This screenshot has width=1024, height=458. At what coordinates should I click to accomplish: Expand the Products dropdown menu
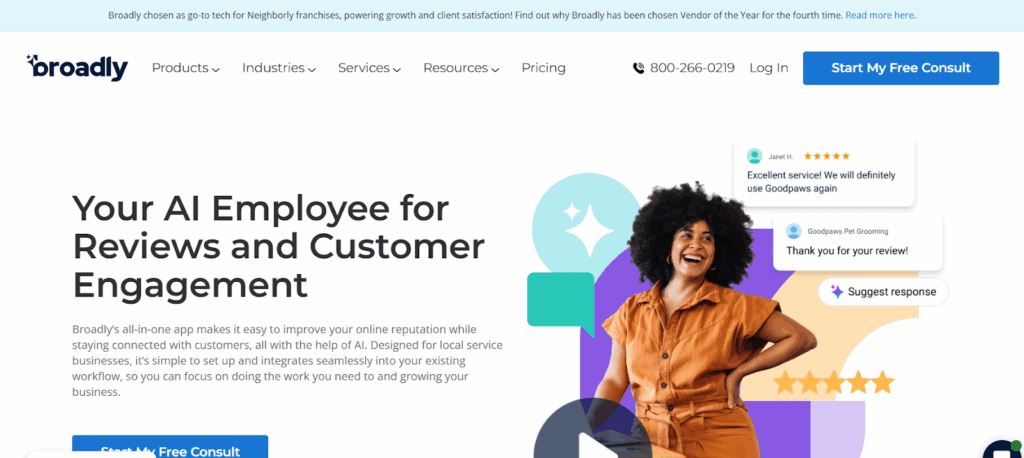(x=185, y=68)
